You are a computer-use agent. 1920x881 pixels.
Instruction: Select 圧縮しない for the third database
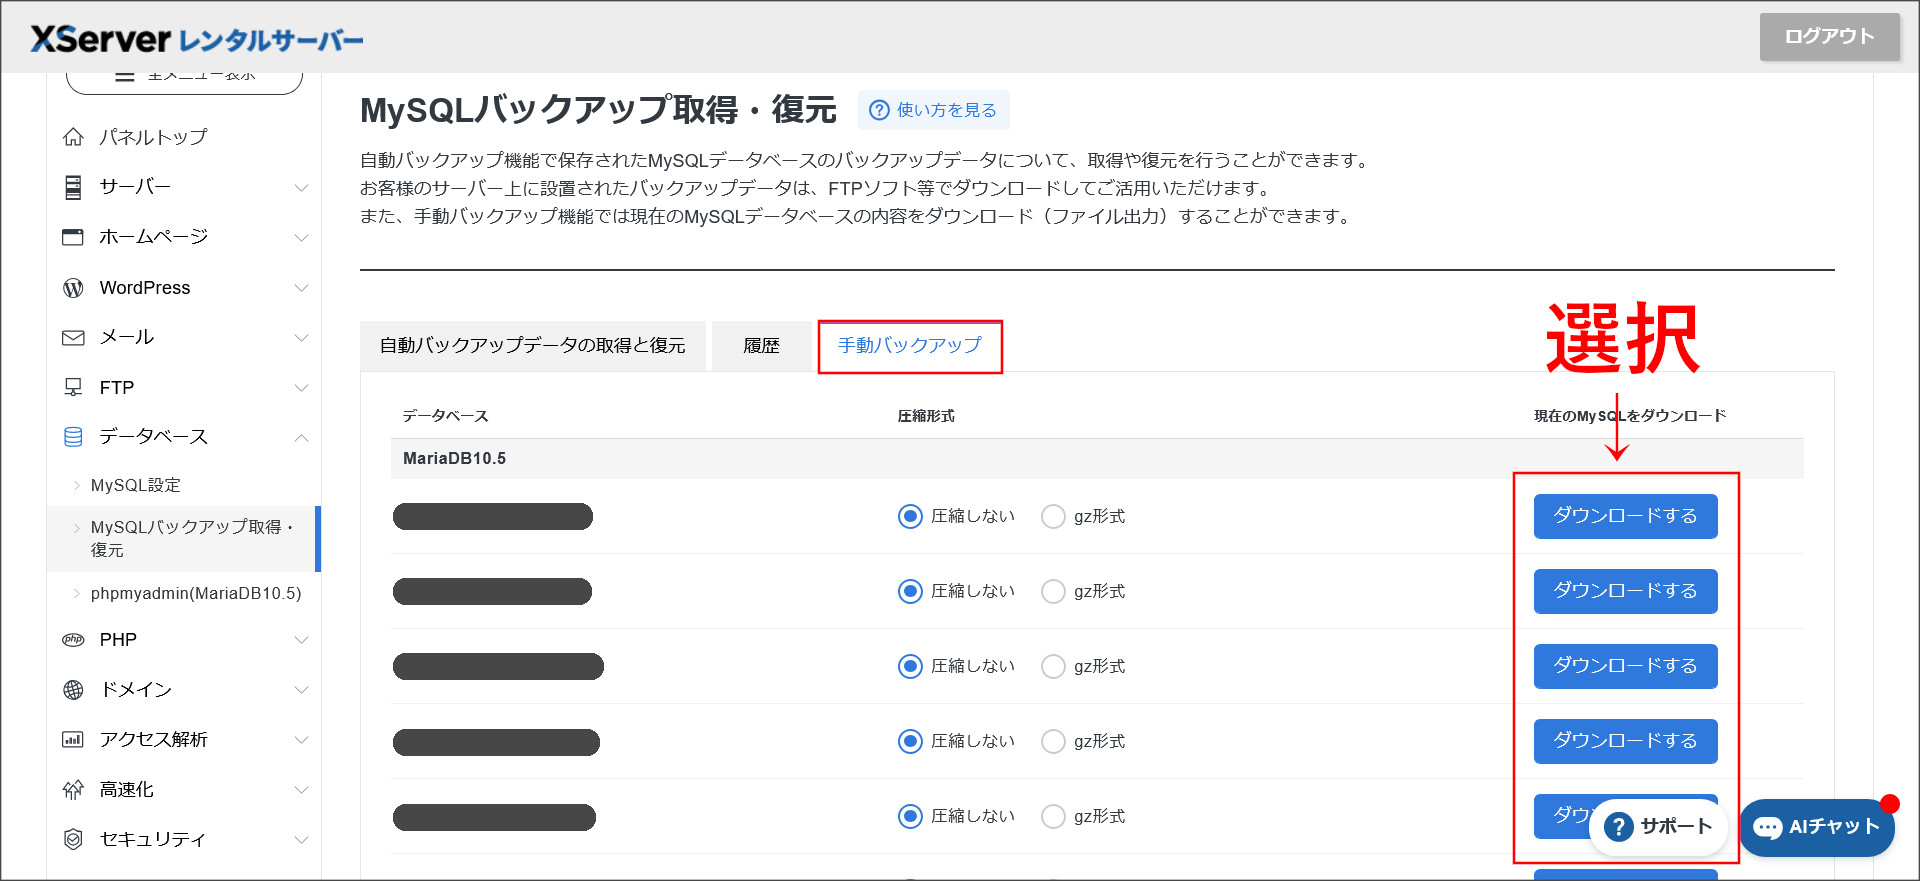[x=910, y=666]
